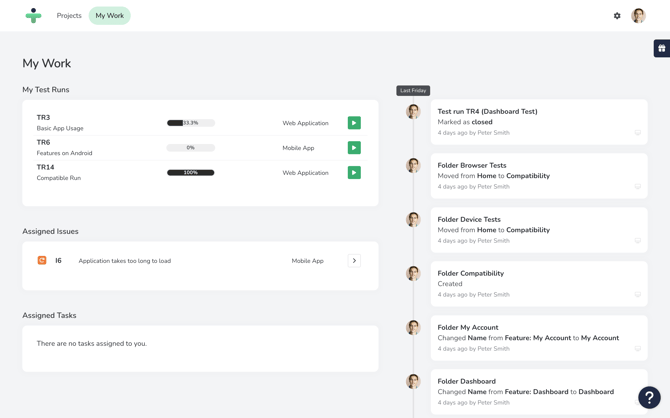Click comment icon on Folder Browser Tests card

637,186
